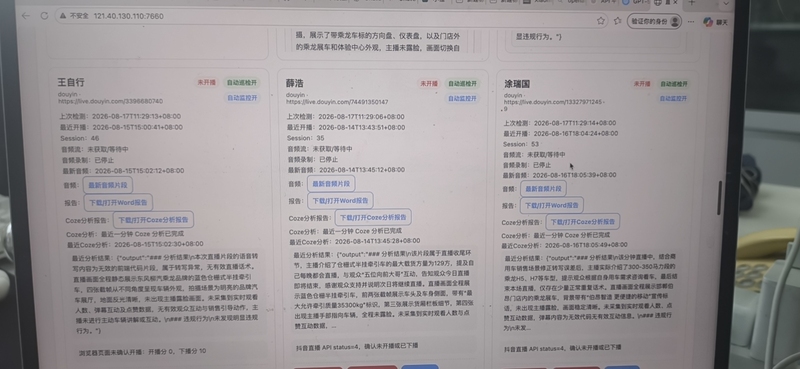This screenshot has width=800, height=369.
Task: Toggle 自动巡检开 on 涂瑞国's card
Action: click(x=673, y=84)
